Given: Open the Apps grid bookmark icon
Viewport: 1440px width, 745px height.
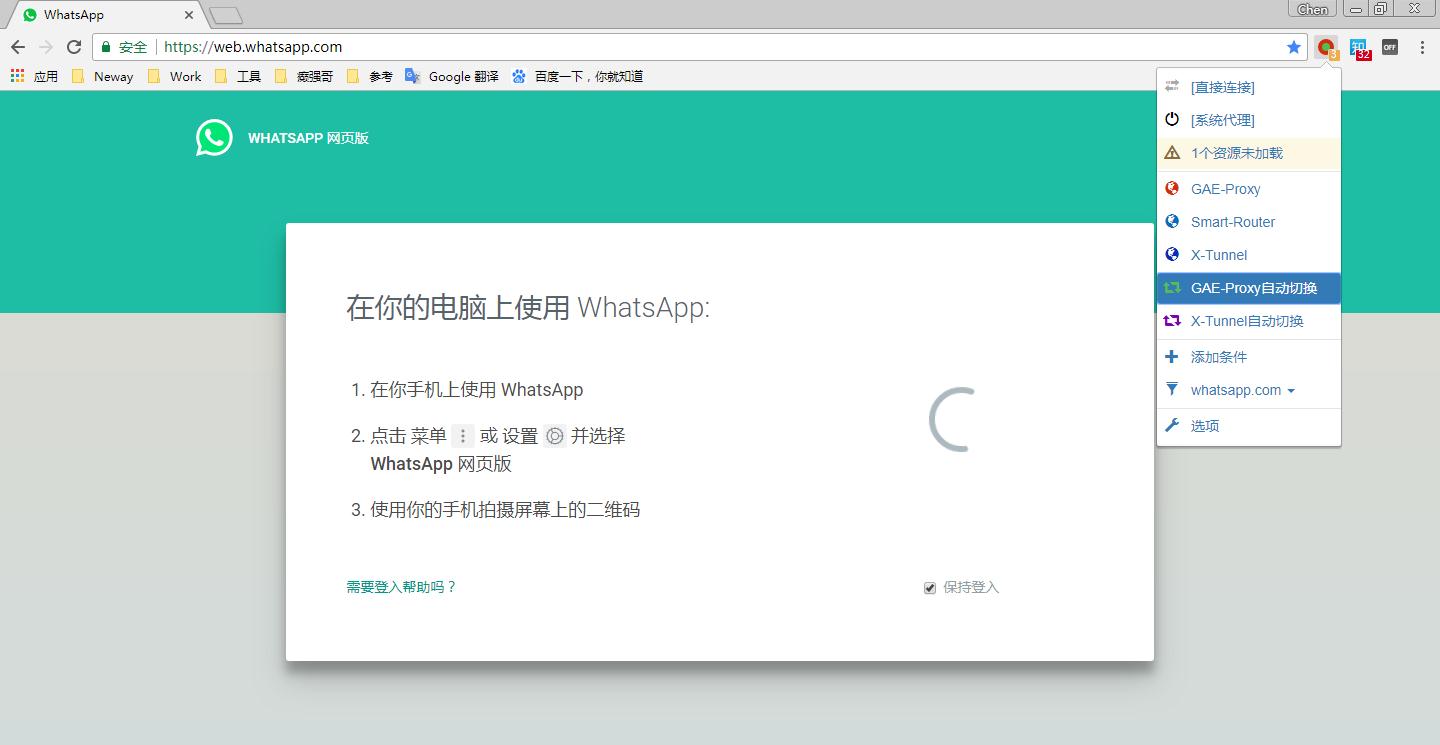Looking at the screenshot, I should pyautogui.click(x=17, y=76).
